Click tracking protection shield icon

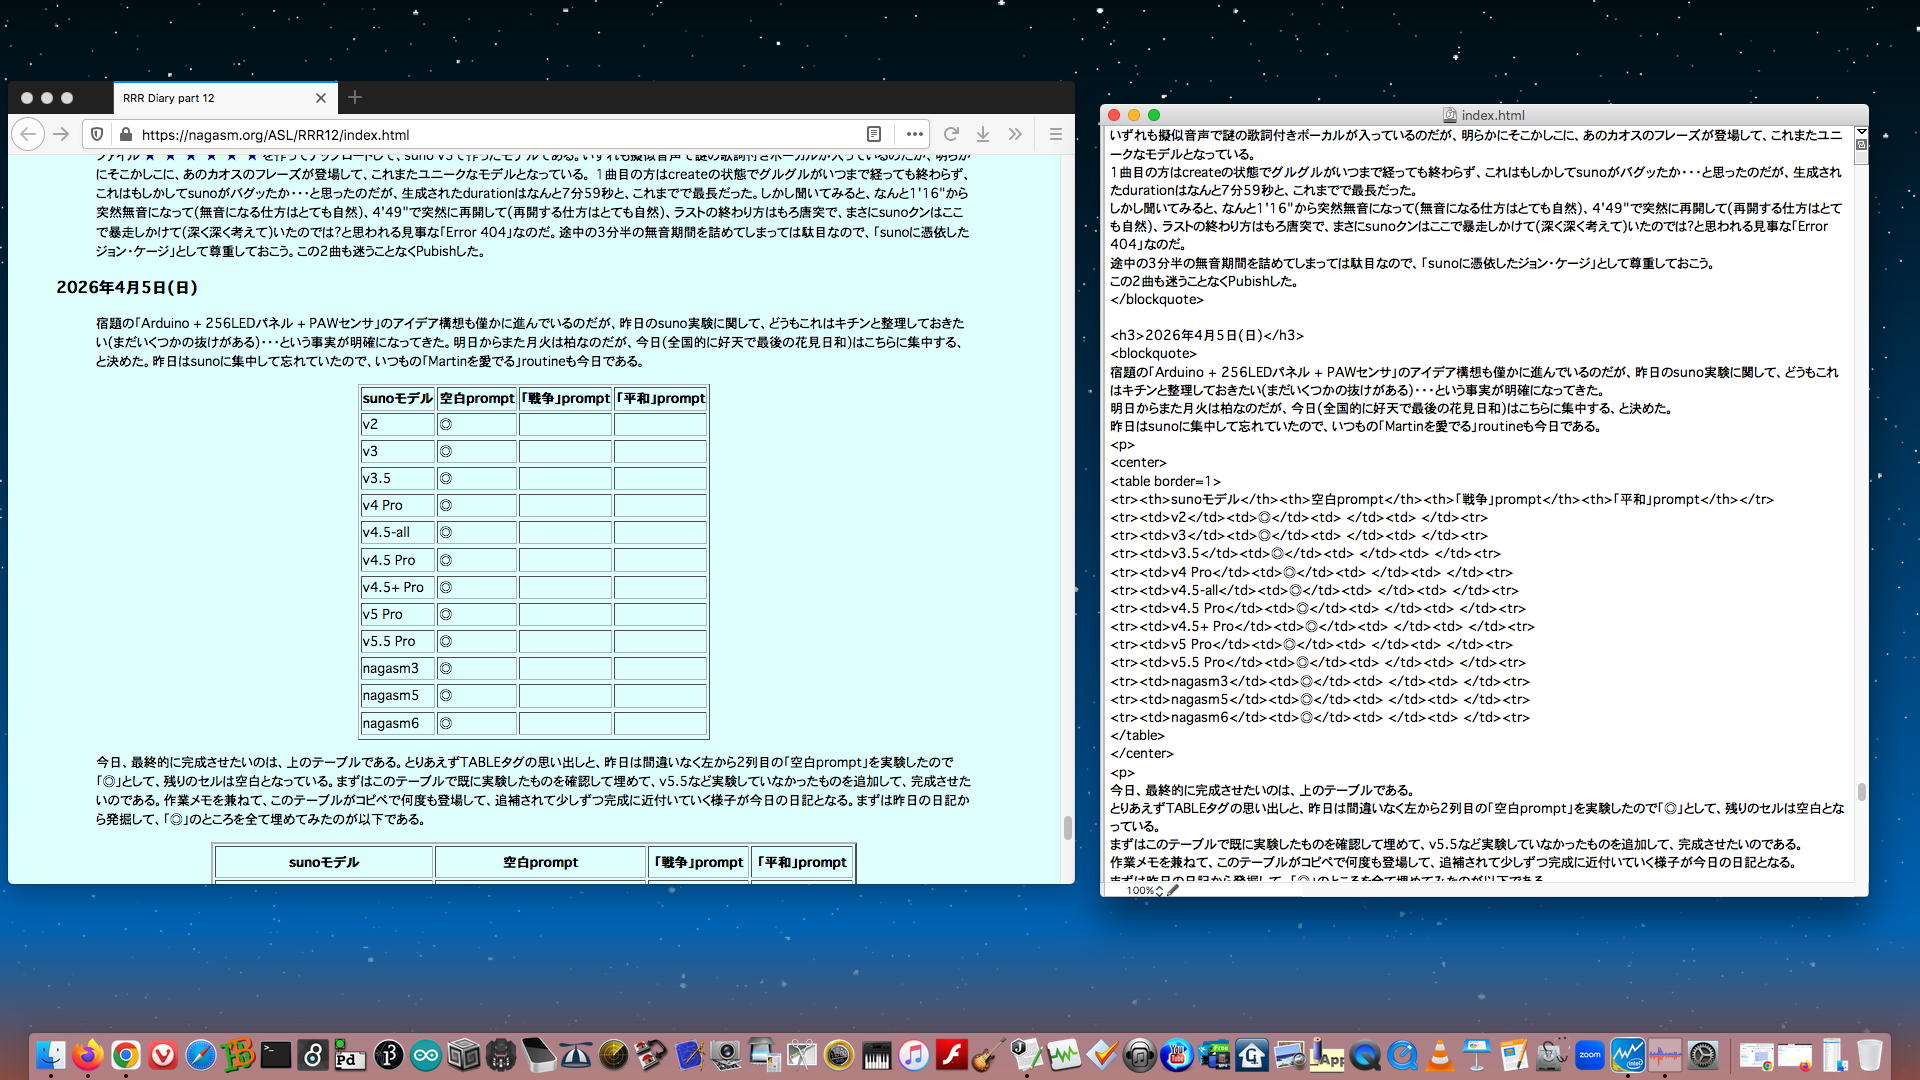point(97,134)
